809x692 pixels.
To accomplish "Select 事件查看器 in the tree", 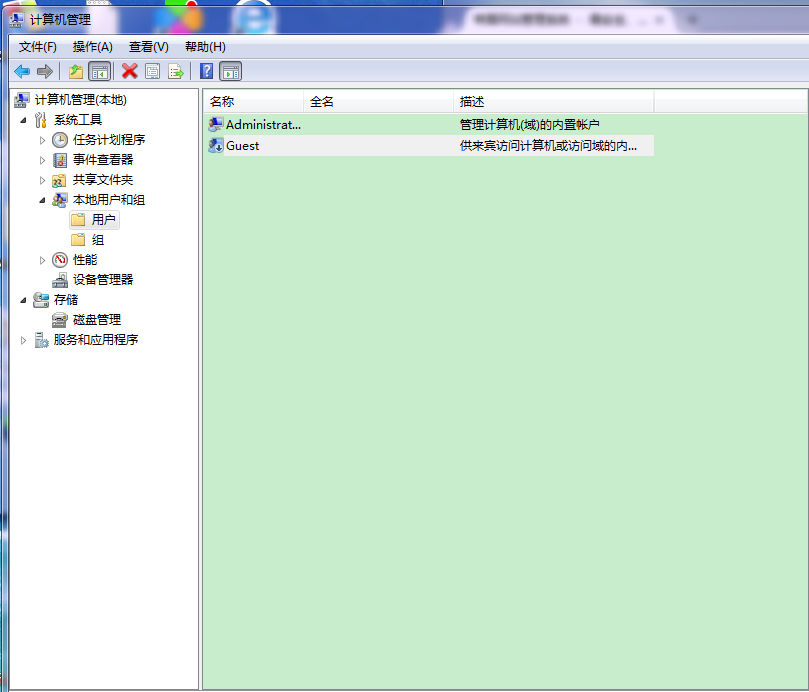I will pos(103,160).
